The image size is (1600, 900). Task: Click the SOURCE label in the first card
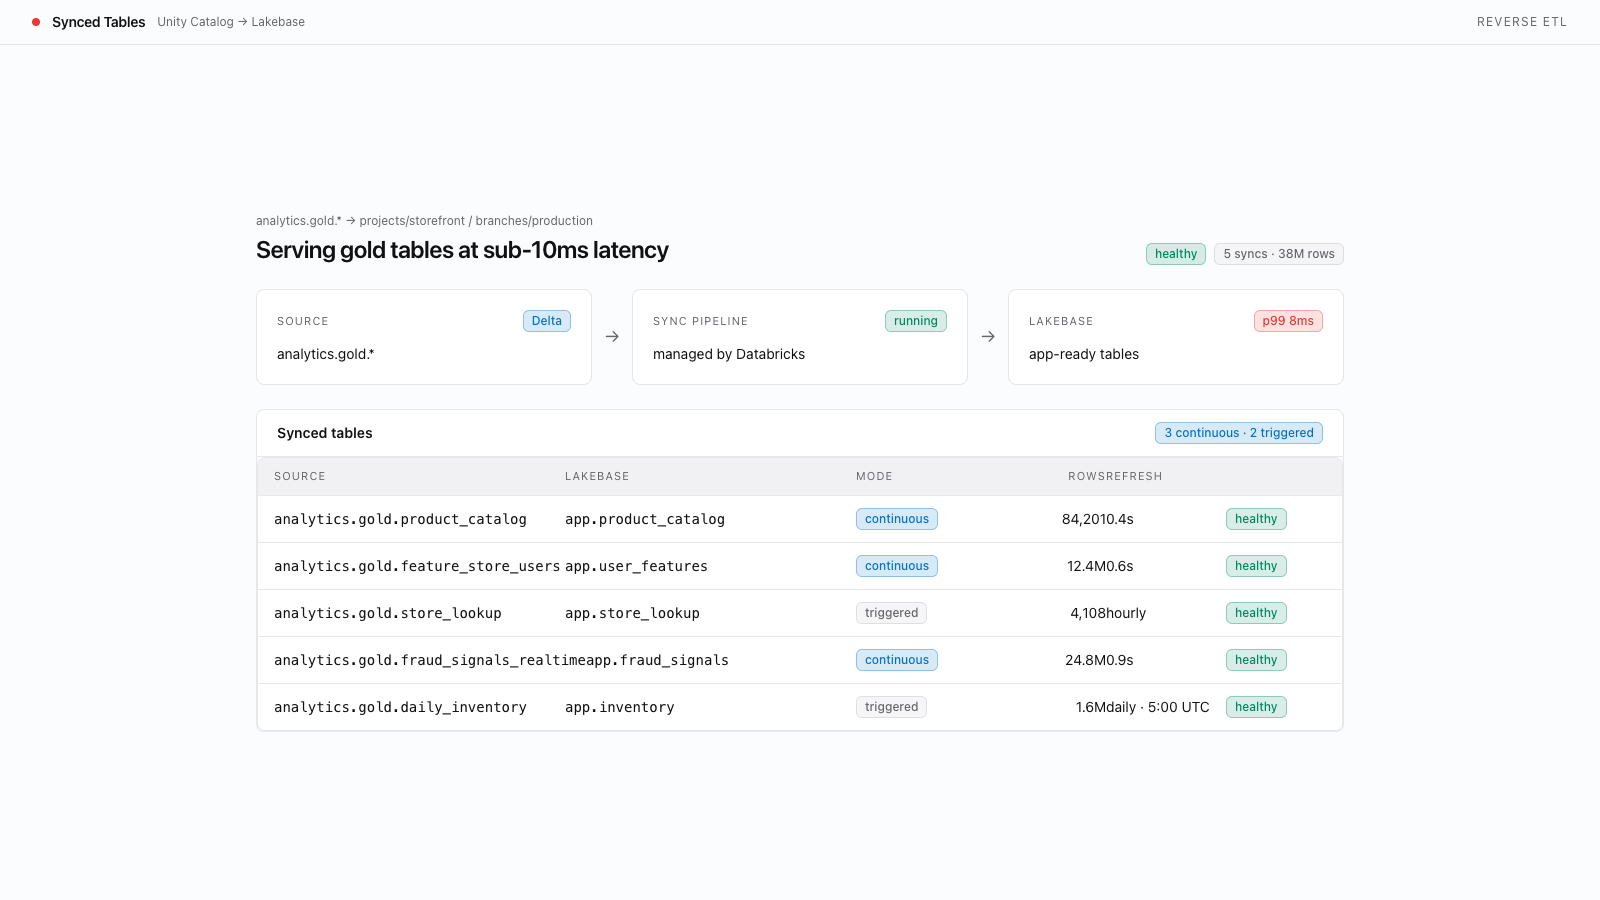303,321
